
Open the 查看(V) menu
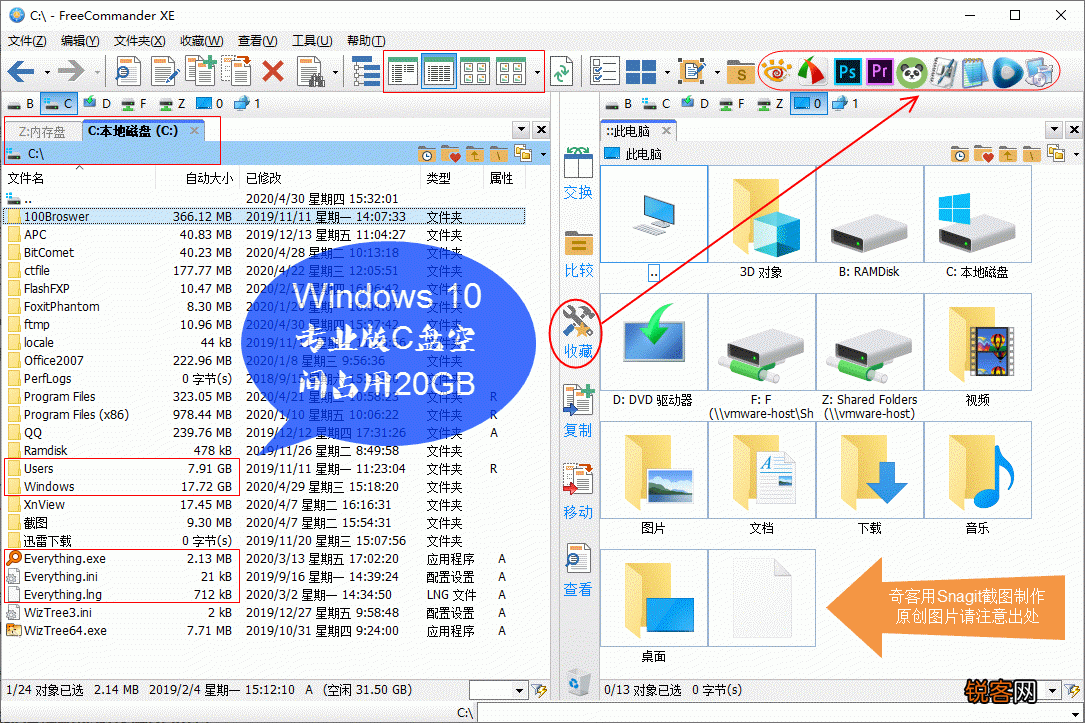[257, 41]
